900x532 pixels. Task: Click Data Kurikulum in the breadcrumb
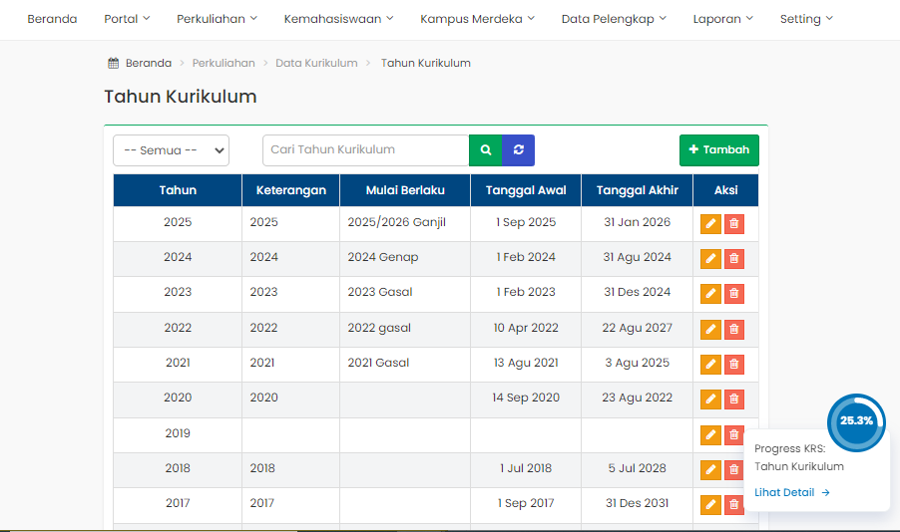pos(316,63)
